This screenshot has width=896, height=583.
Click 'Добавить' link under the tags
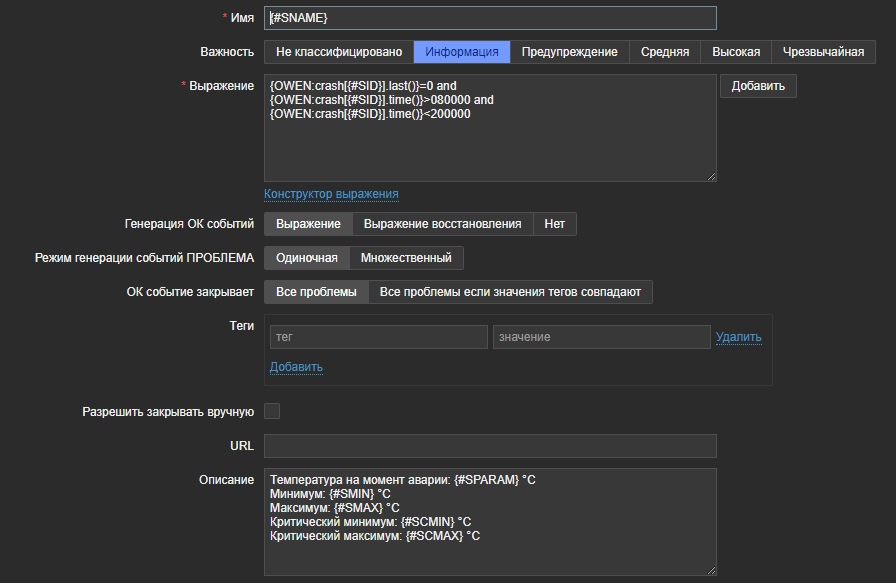(x=296, y=367)
